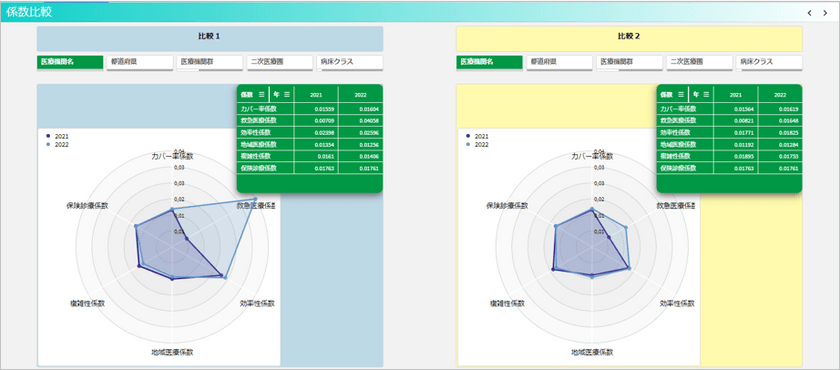Open the 二次医療圏 filter under 比較2
Image resolution: width=840 pixels, height=370 pixels.
(699, 62)
